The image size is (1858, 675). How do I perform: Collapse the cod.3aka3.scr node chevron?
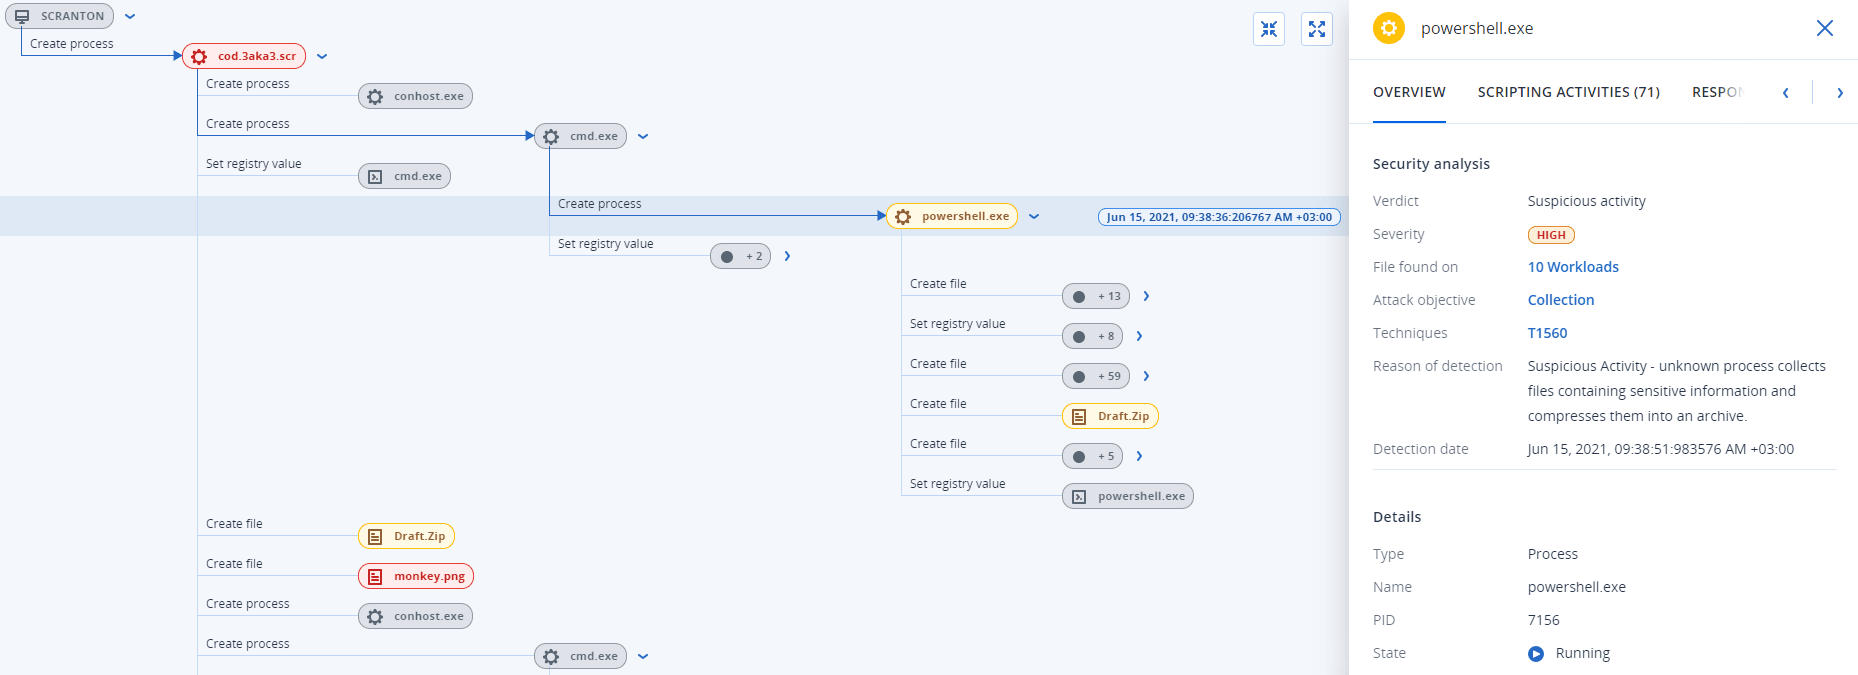coord(322,57)
